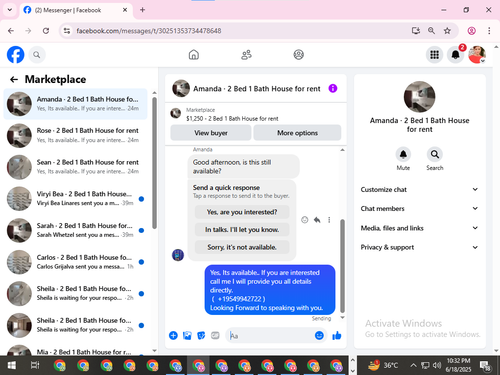The image size is (500, 375).
Task: Click the browser address bar URL
Action: (x=149, y=31)
